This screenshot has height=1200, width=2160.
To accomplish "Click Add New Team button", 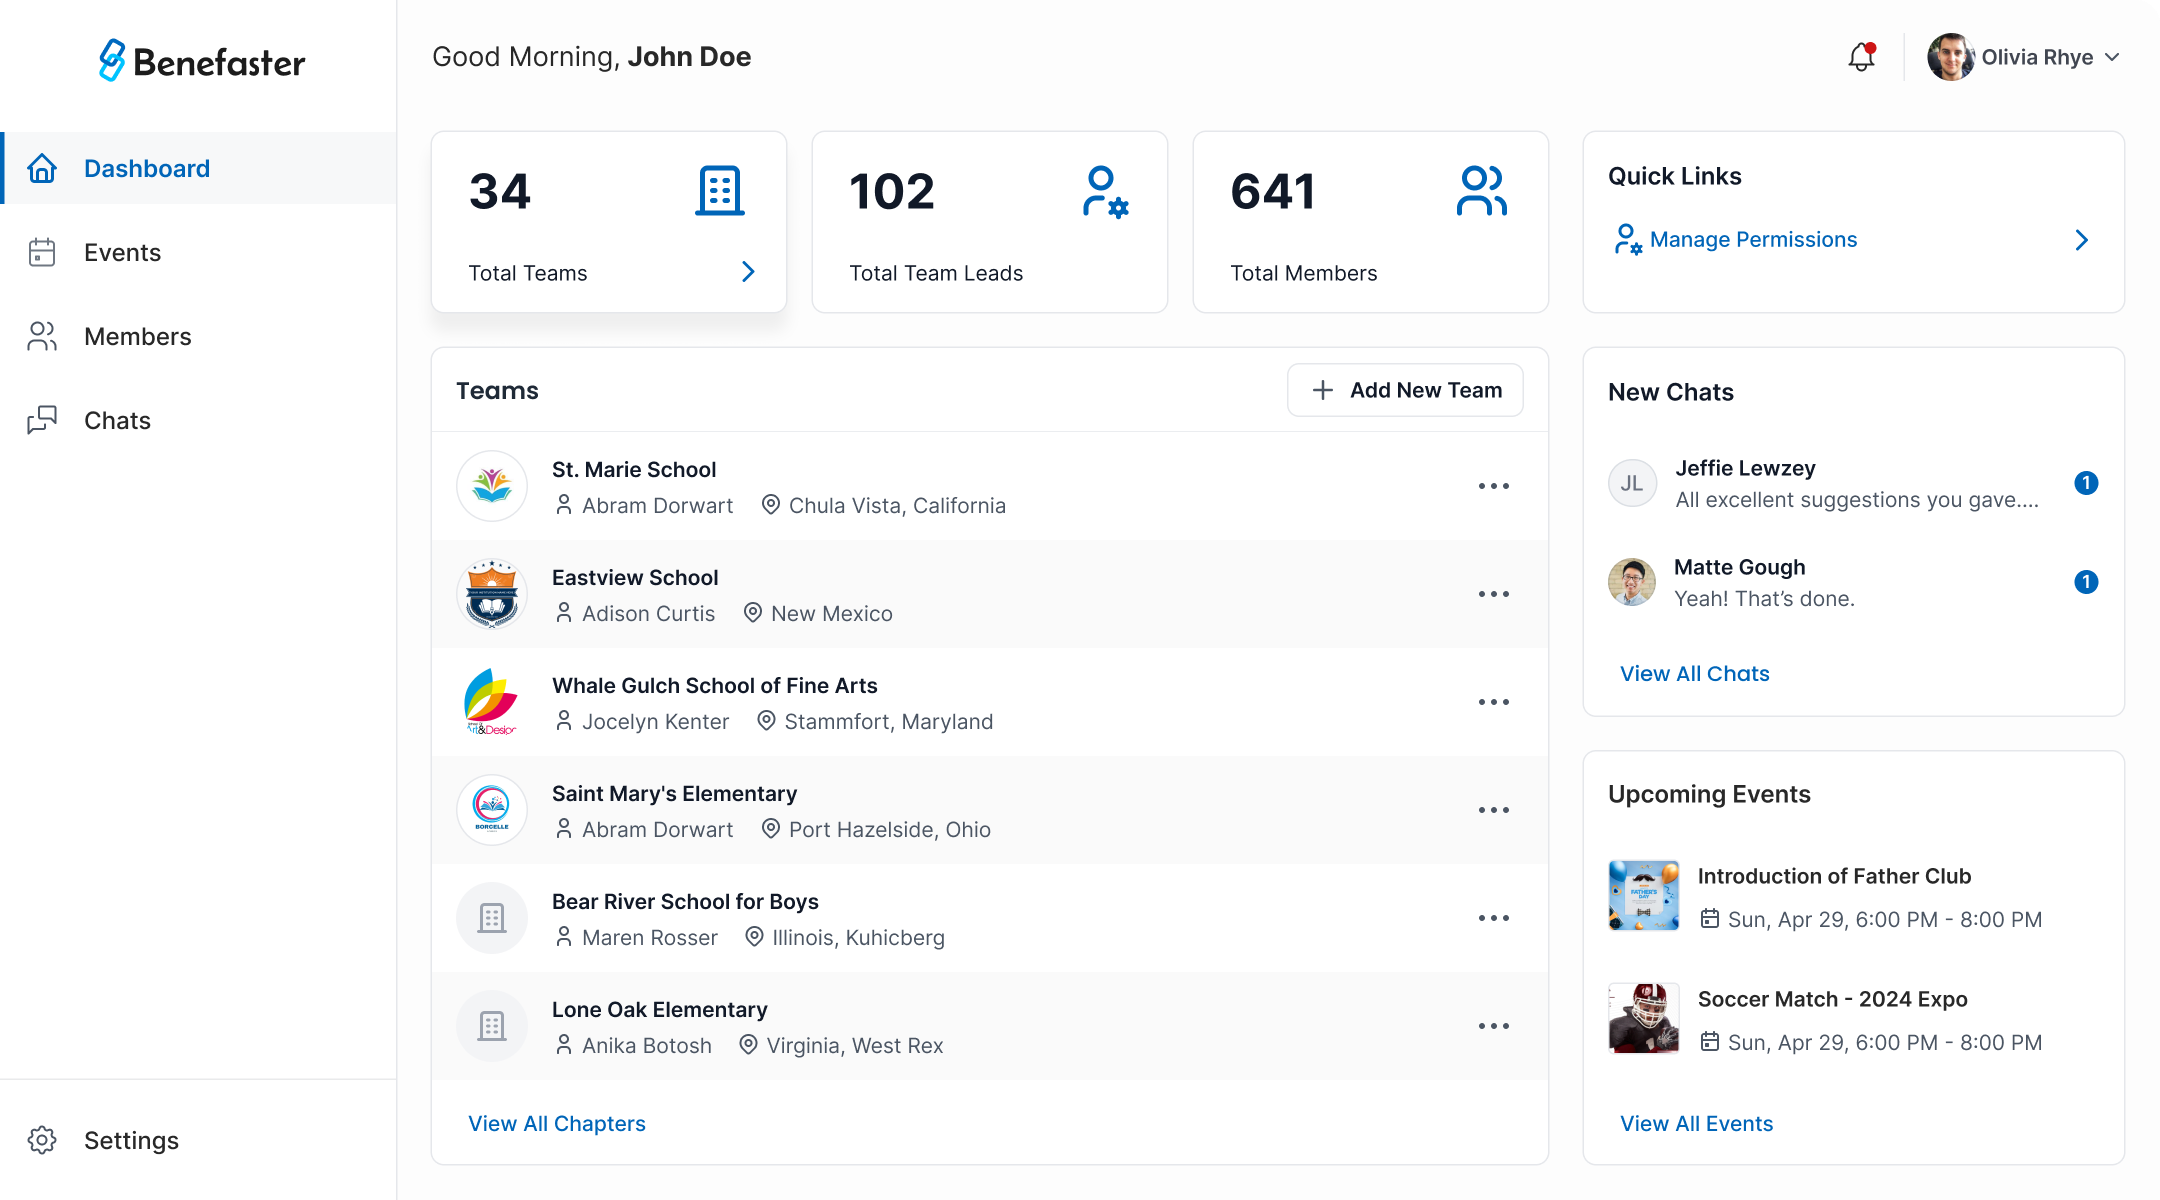I will (1405, 390).
